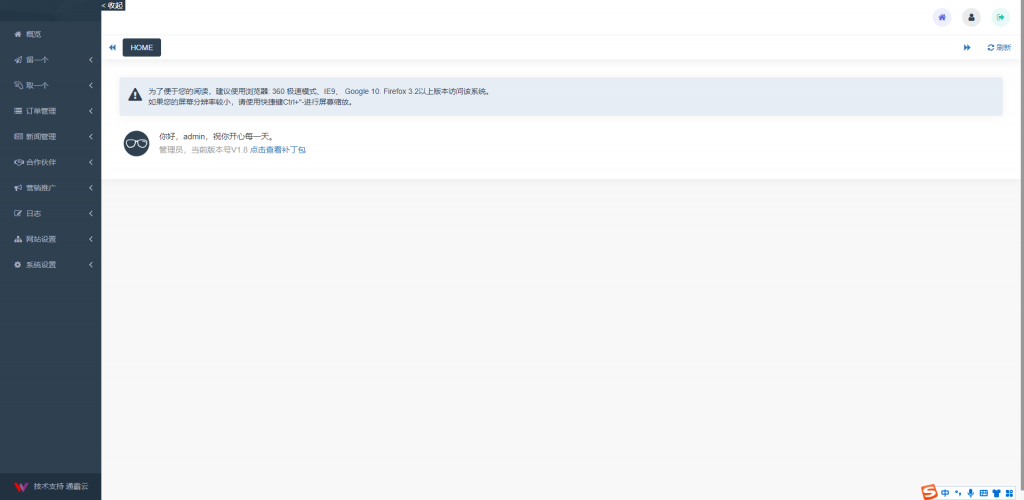Open the user profile icon in header
1024x500 pixels.
pos(971,17)
